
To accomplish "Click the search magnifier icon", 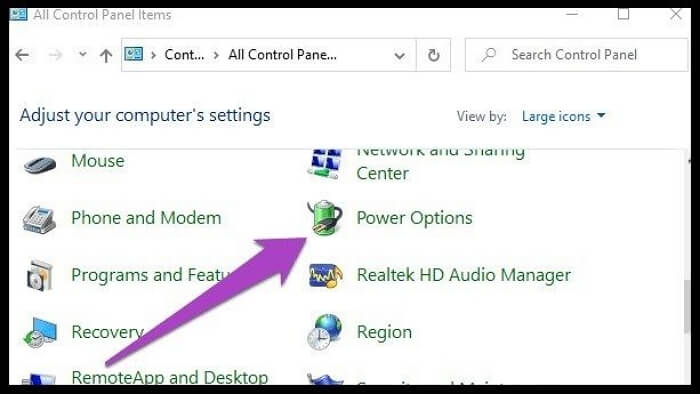I will 489,55.
